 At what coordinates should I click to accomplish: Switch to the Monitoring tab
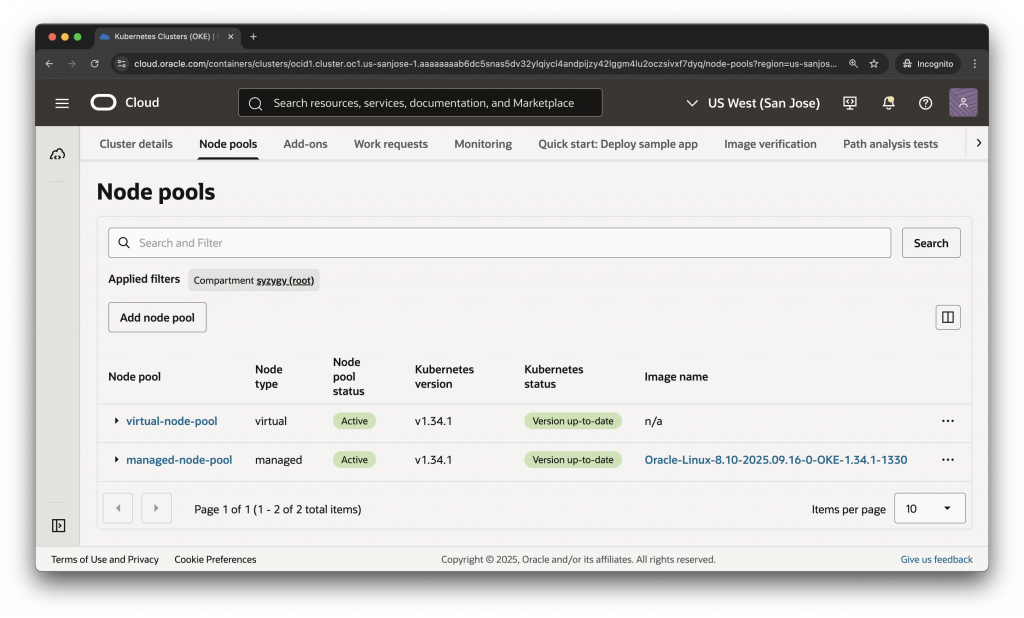click(x=483, y=144)
